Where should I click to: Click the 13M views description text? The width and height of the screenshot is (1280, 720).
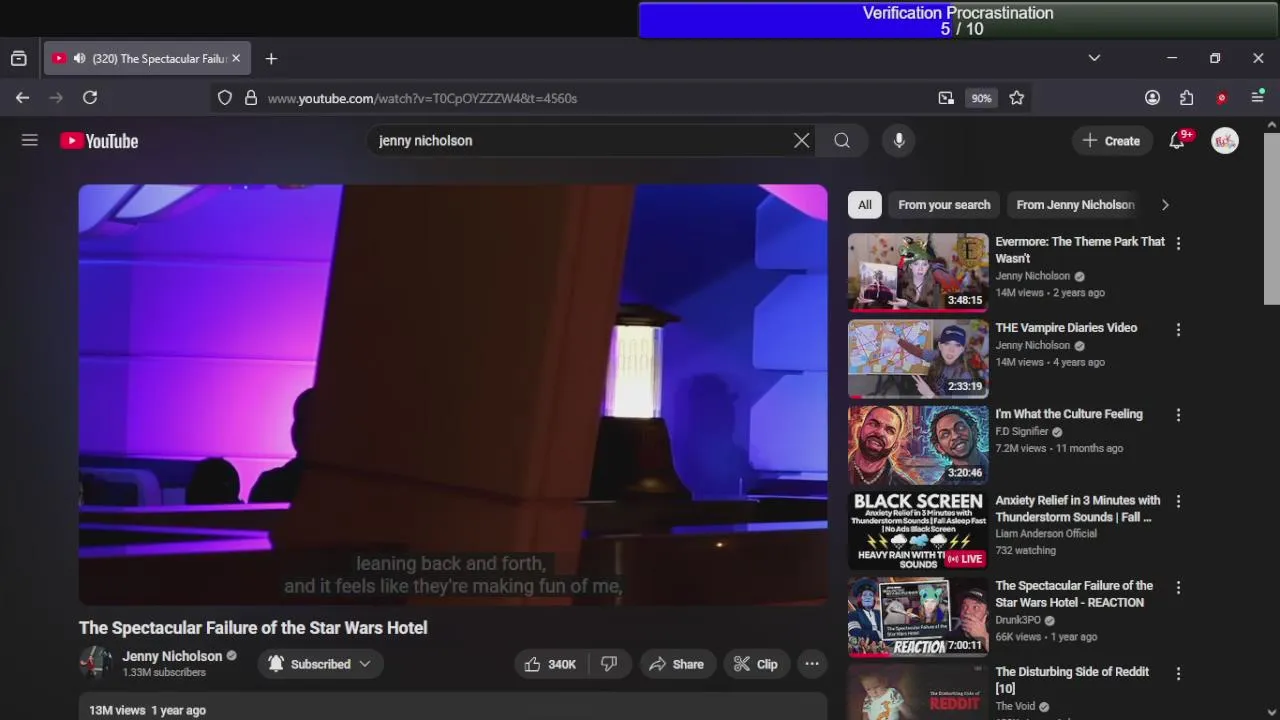(x=147, y=710)
